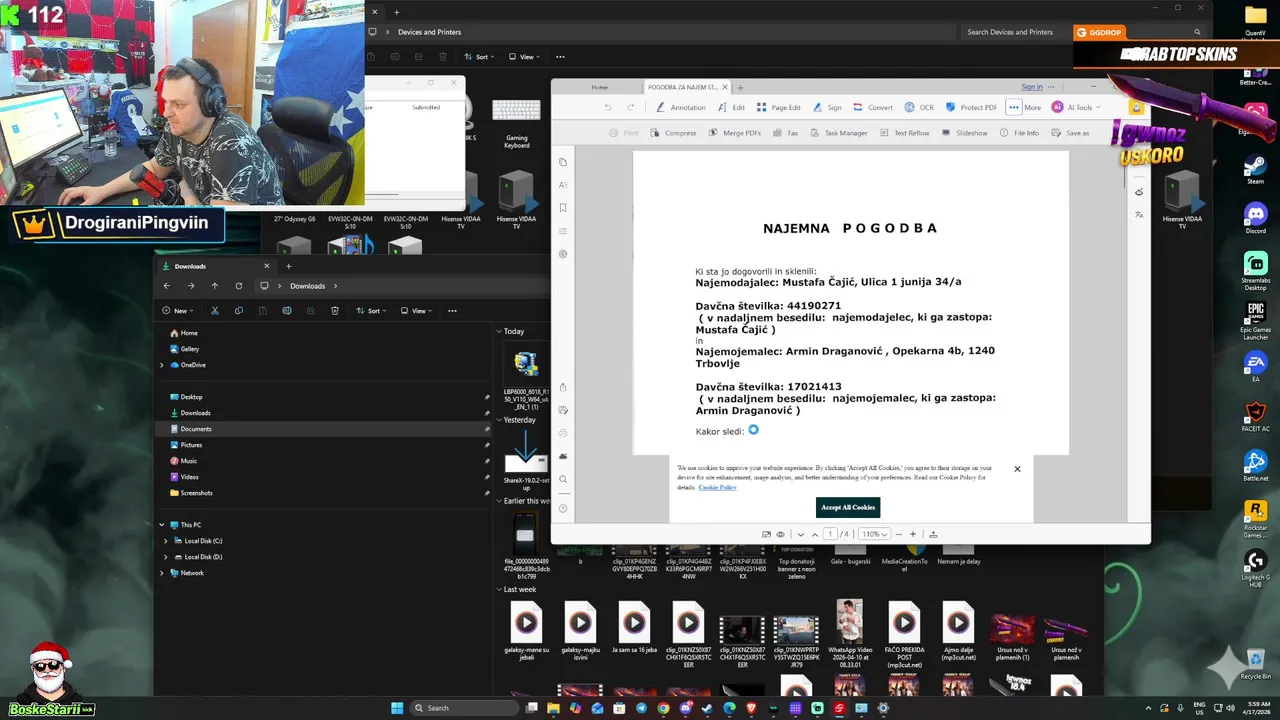Select the Rename icon in Downloads toolbar
Screen dimensions: 1280x720
coord(287,311)
